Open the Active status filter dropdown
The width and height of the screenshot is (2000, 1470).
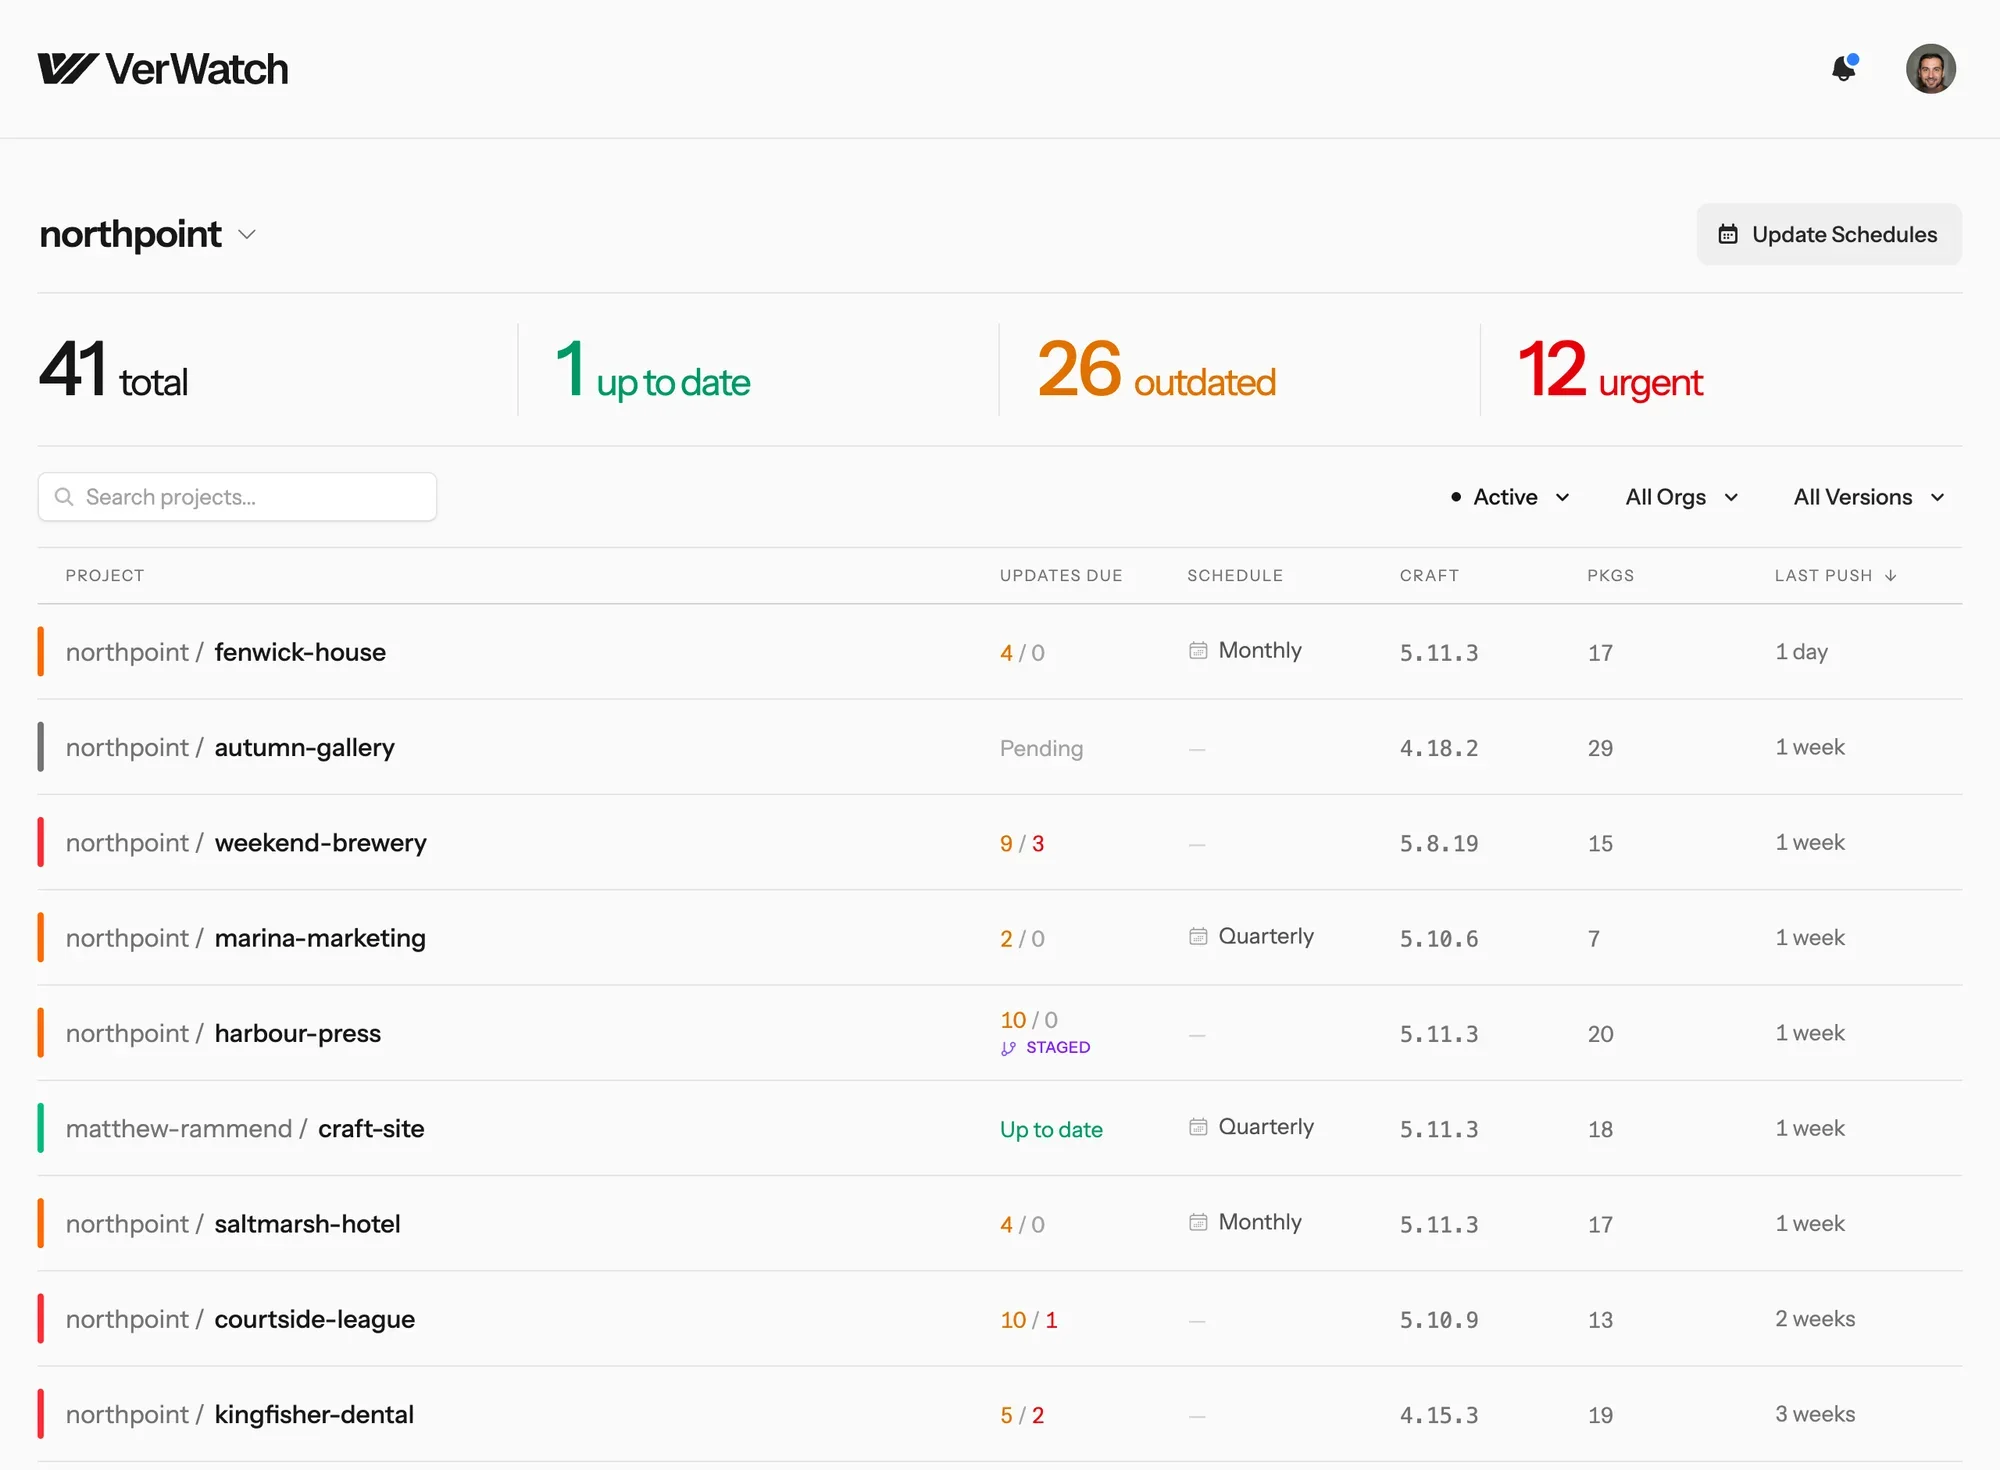click(x=1509, y=497)
